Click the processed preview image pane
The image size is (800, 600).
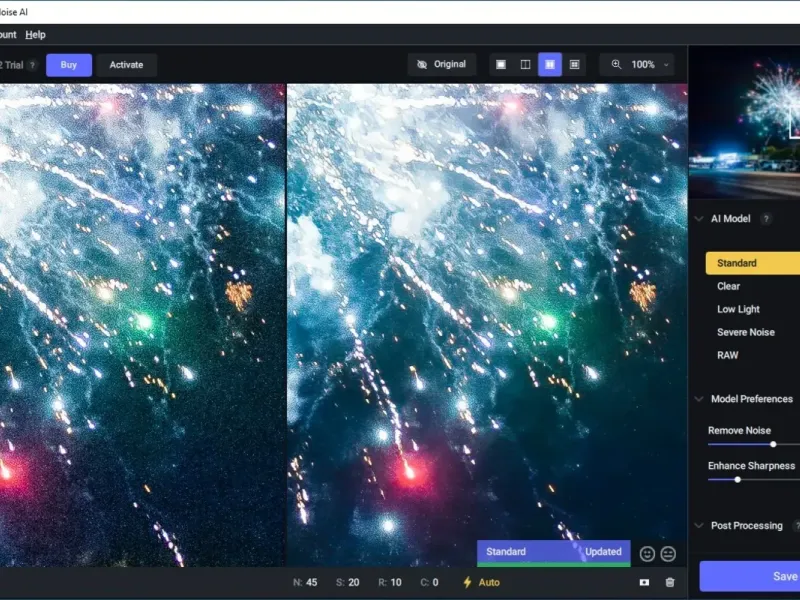487,325
